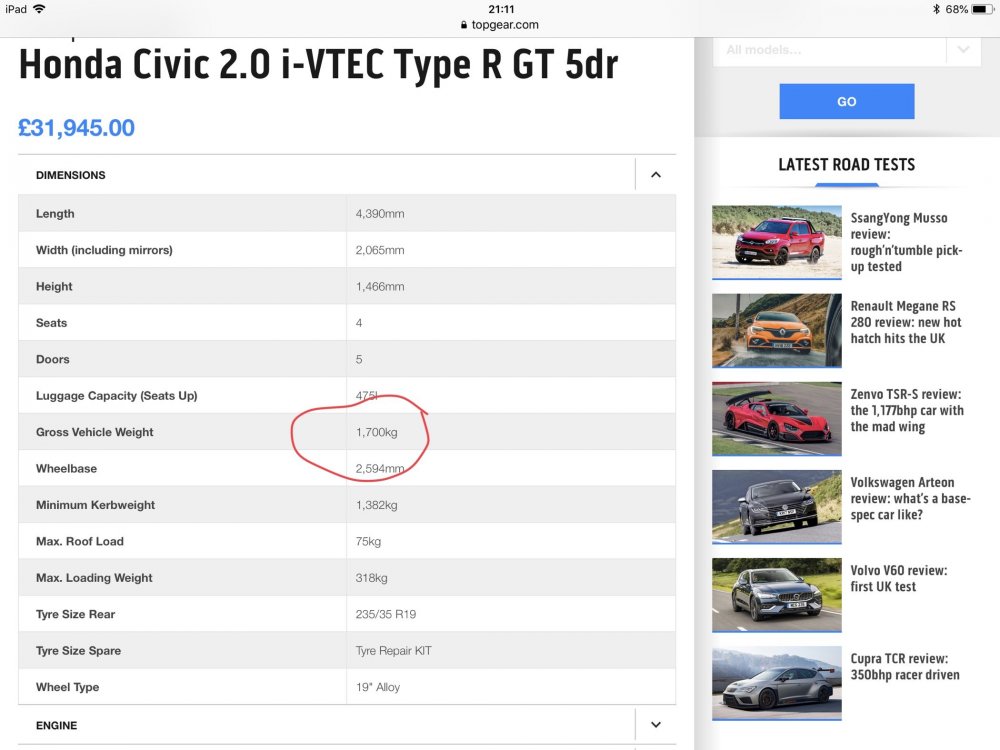This screenshot has width=1000, height=750.
Task: Click Max. Loading Weight value 318kg
Action: [371, 578]
